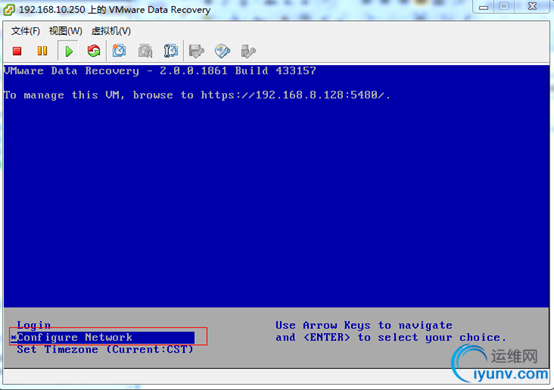Click the red Power Off stop icon
The image size is (554, 390).
17,51
